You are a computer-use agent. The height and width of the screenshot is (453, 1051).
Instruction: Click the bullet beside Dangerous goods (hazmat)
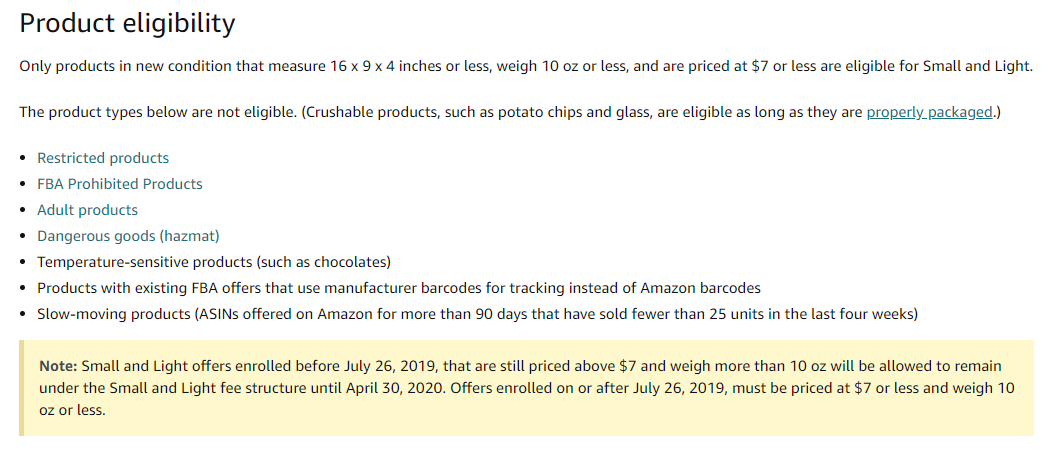click(23, 236)
